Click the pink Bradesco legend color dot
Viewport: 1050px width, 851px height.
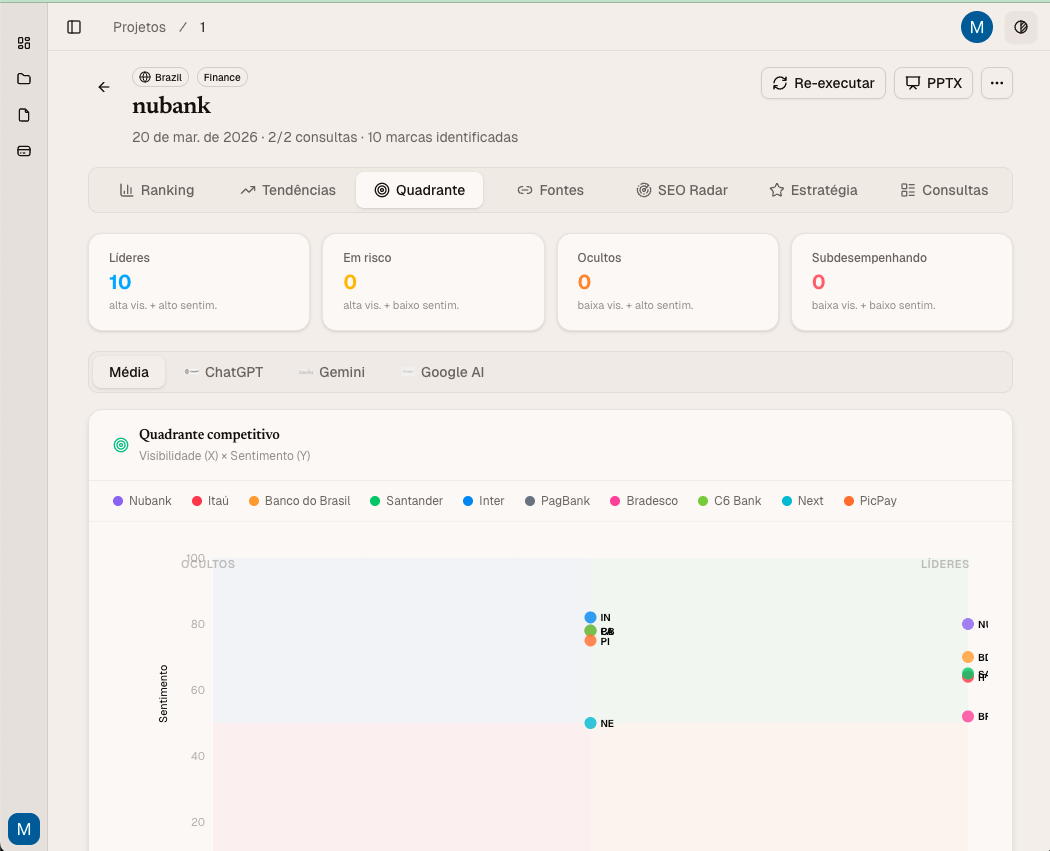pyautogui.click(x=615, y=501)
